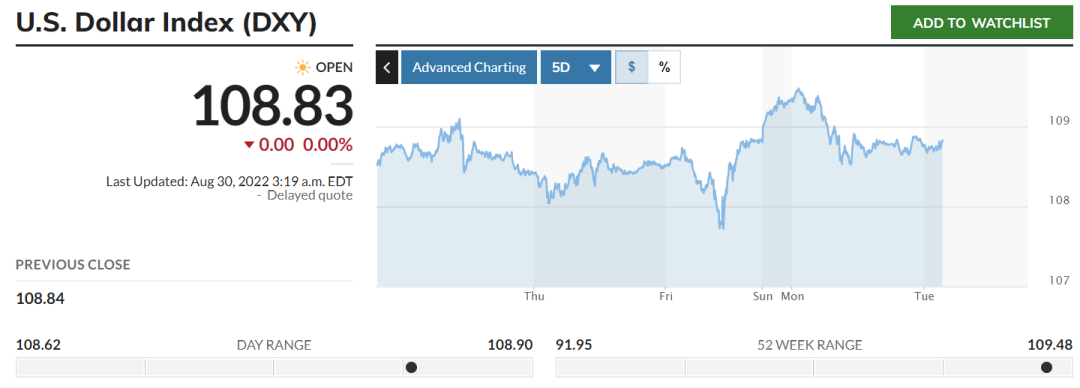Click the Previous Close value 108.84
This screenshot has height=388, width=1080.
(x=40, y=299)
